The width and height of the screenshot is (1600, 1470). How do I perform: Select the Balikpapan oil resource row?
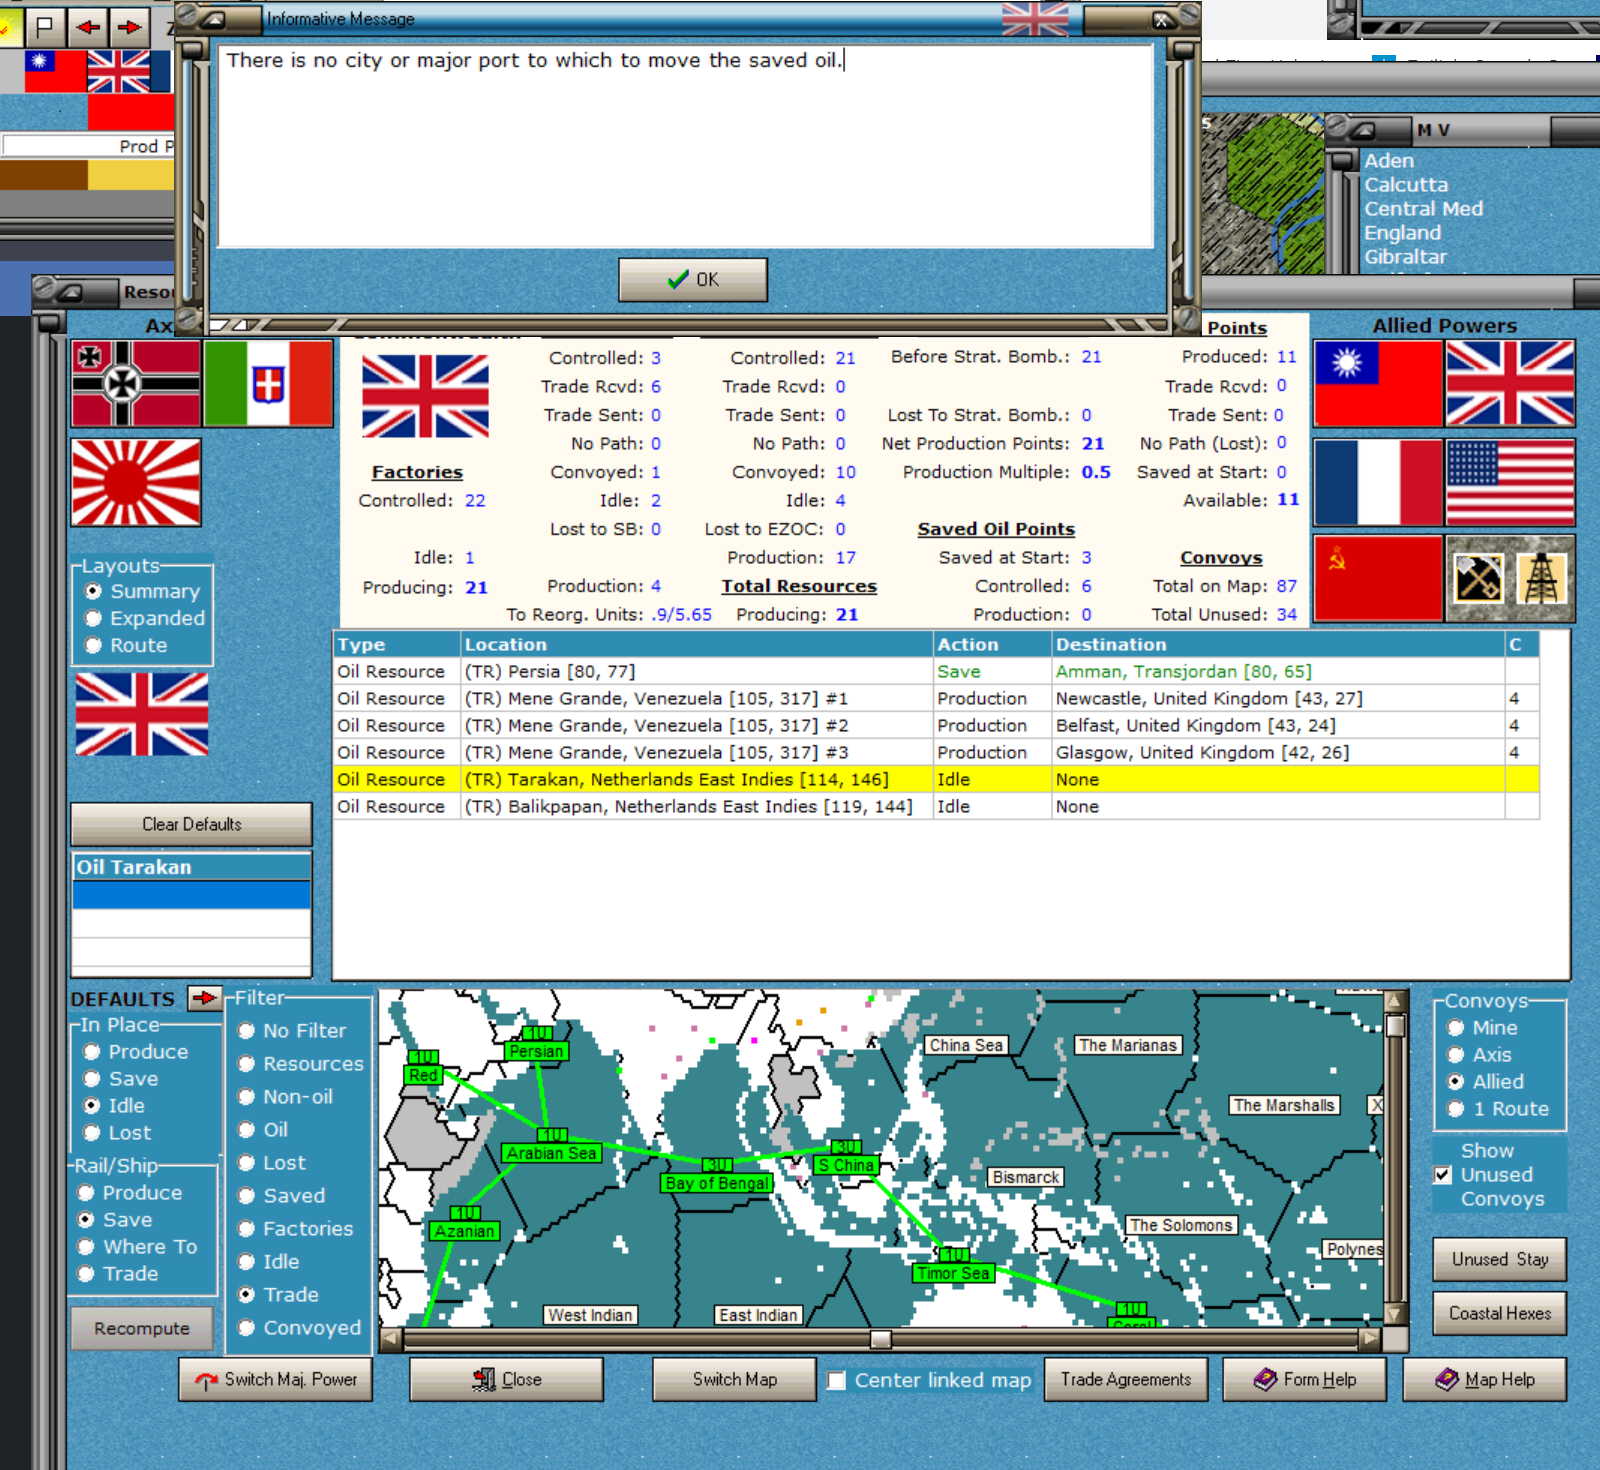[935, 806]
